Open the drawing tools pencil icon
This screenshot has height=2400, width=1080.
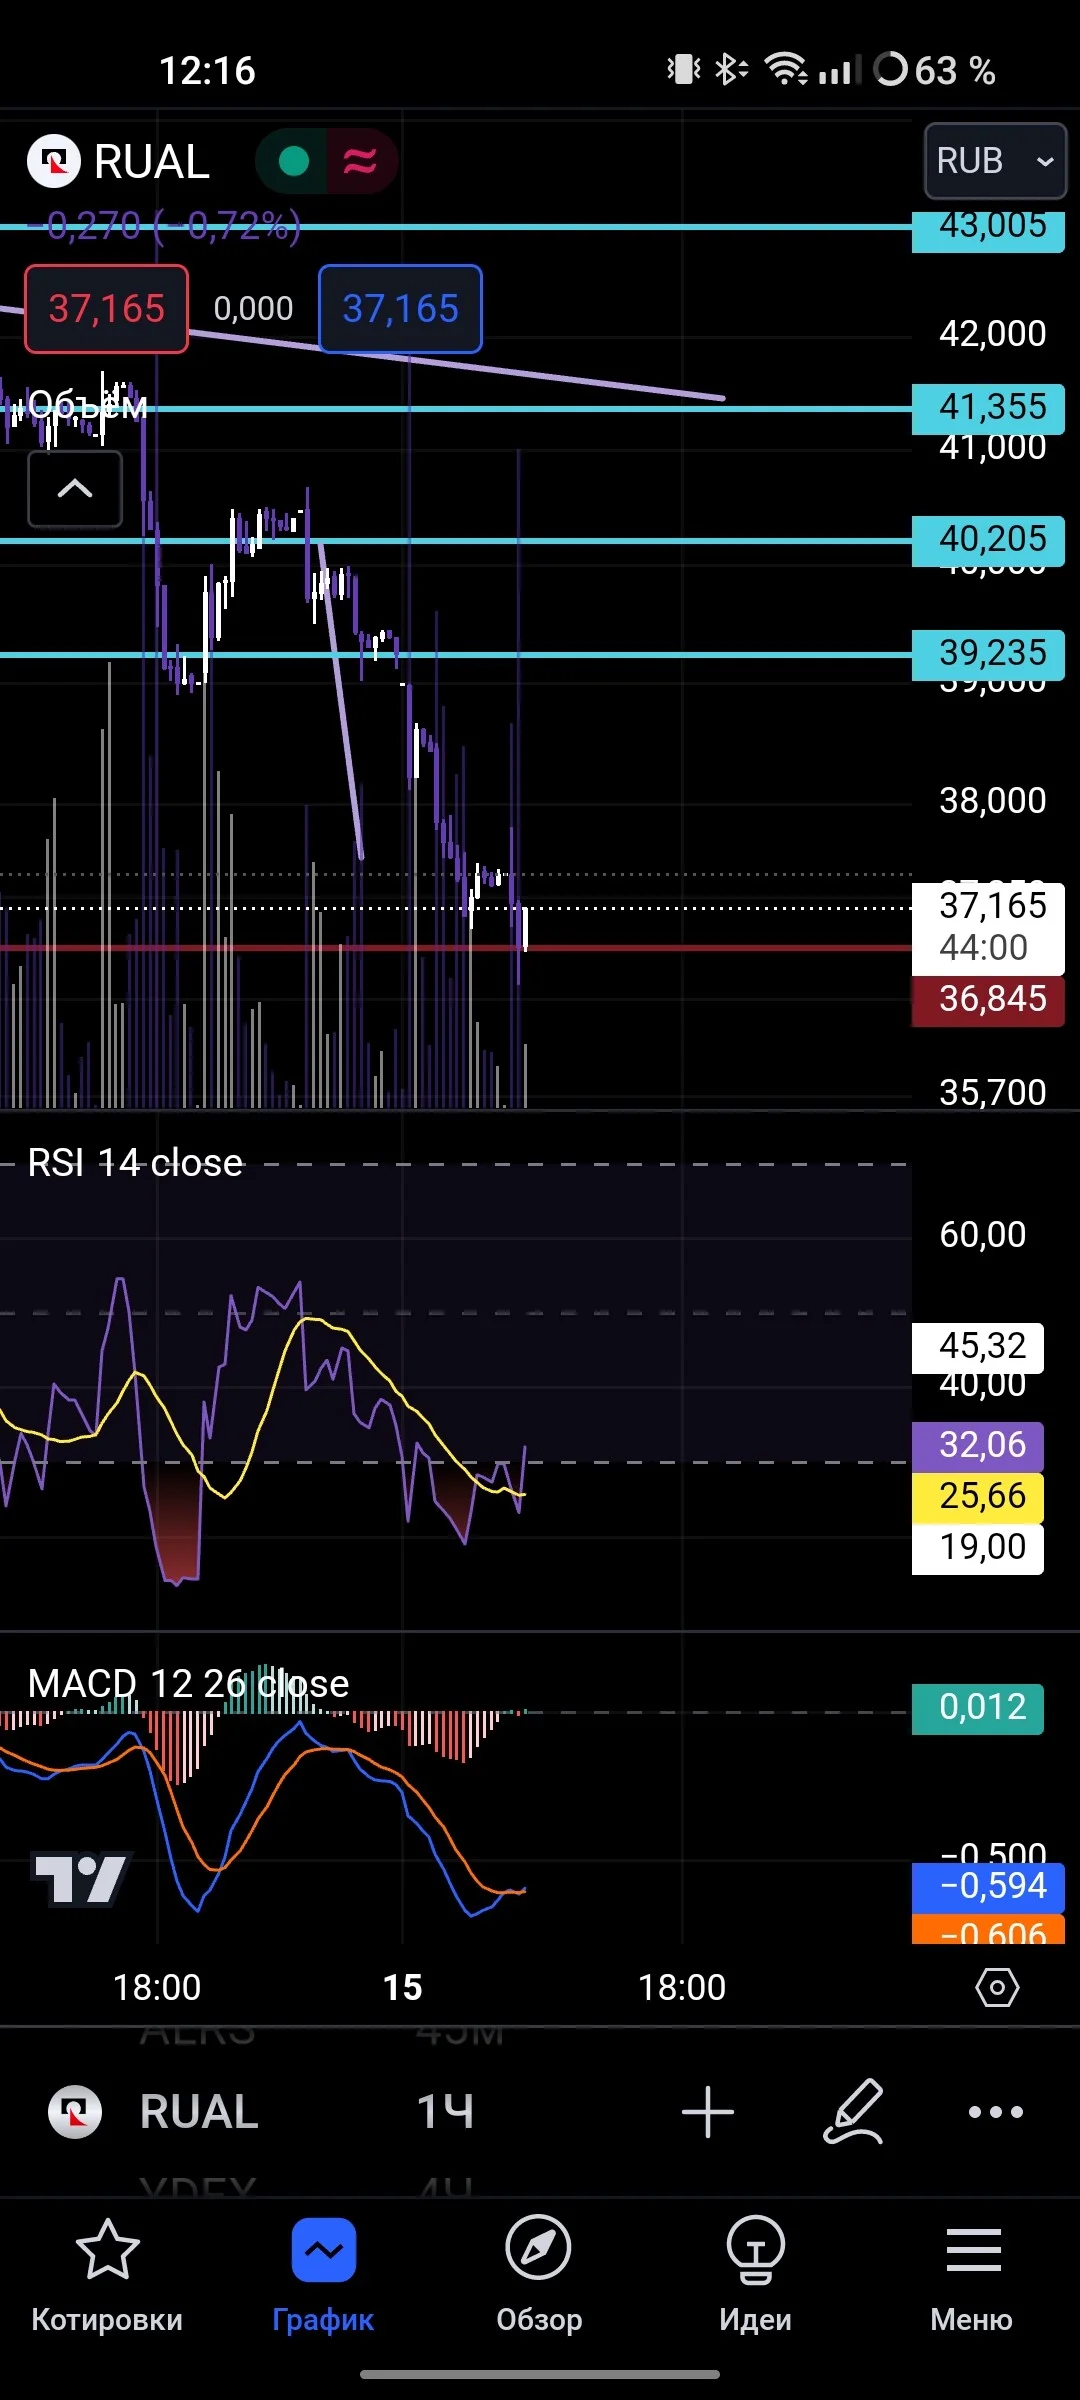click(853, 2111)
